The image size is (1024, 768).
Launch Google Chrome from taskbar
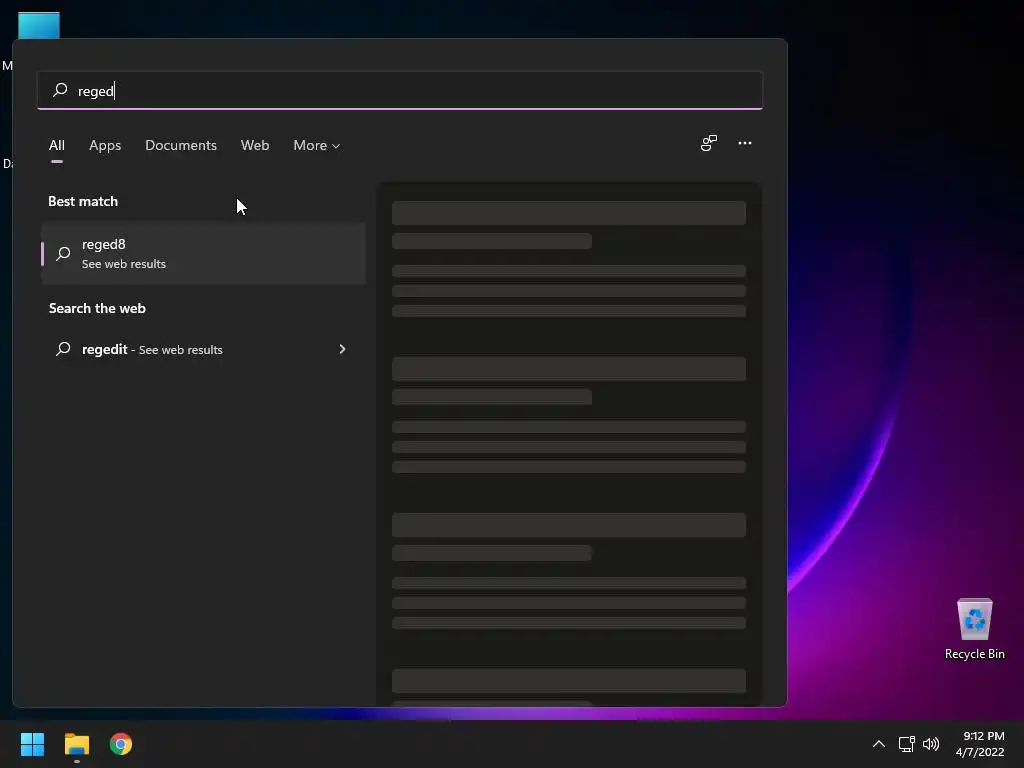coord(121,744)
